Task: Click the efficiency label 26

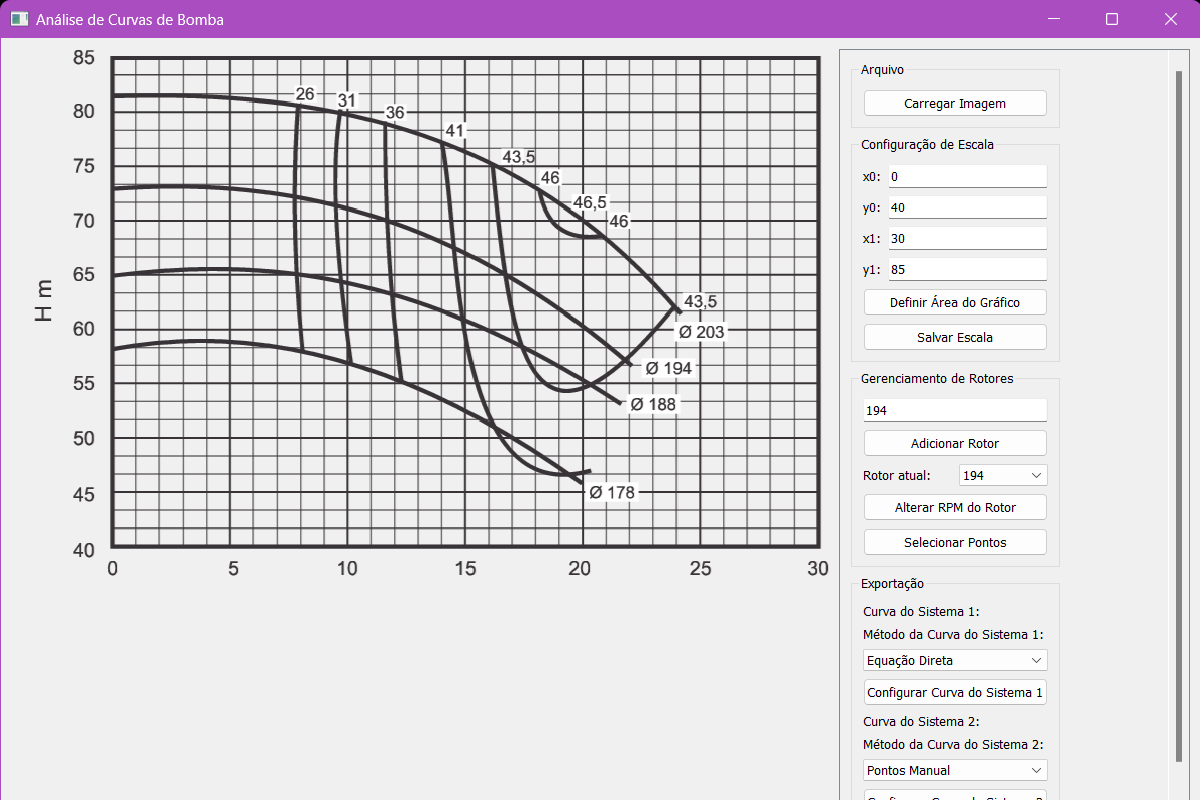Action: 305,94
